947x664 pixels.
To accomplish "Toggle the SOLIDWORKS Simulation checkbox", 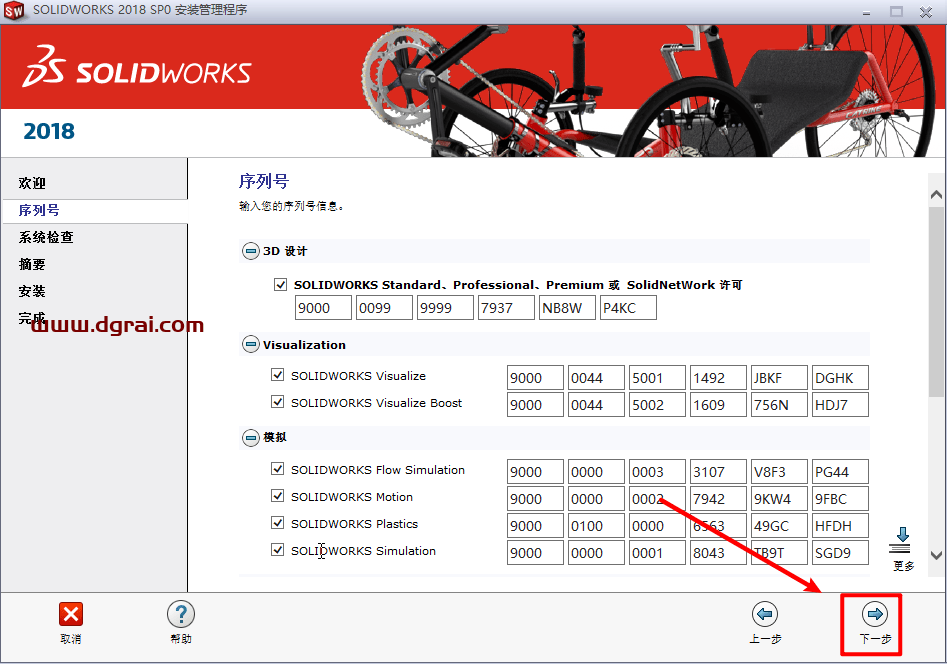I will coord(277,550).
